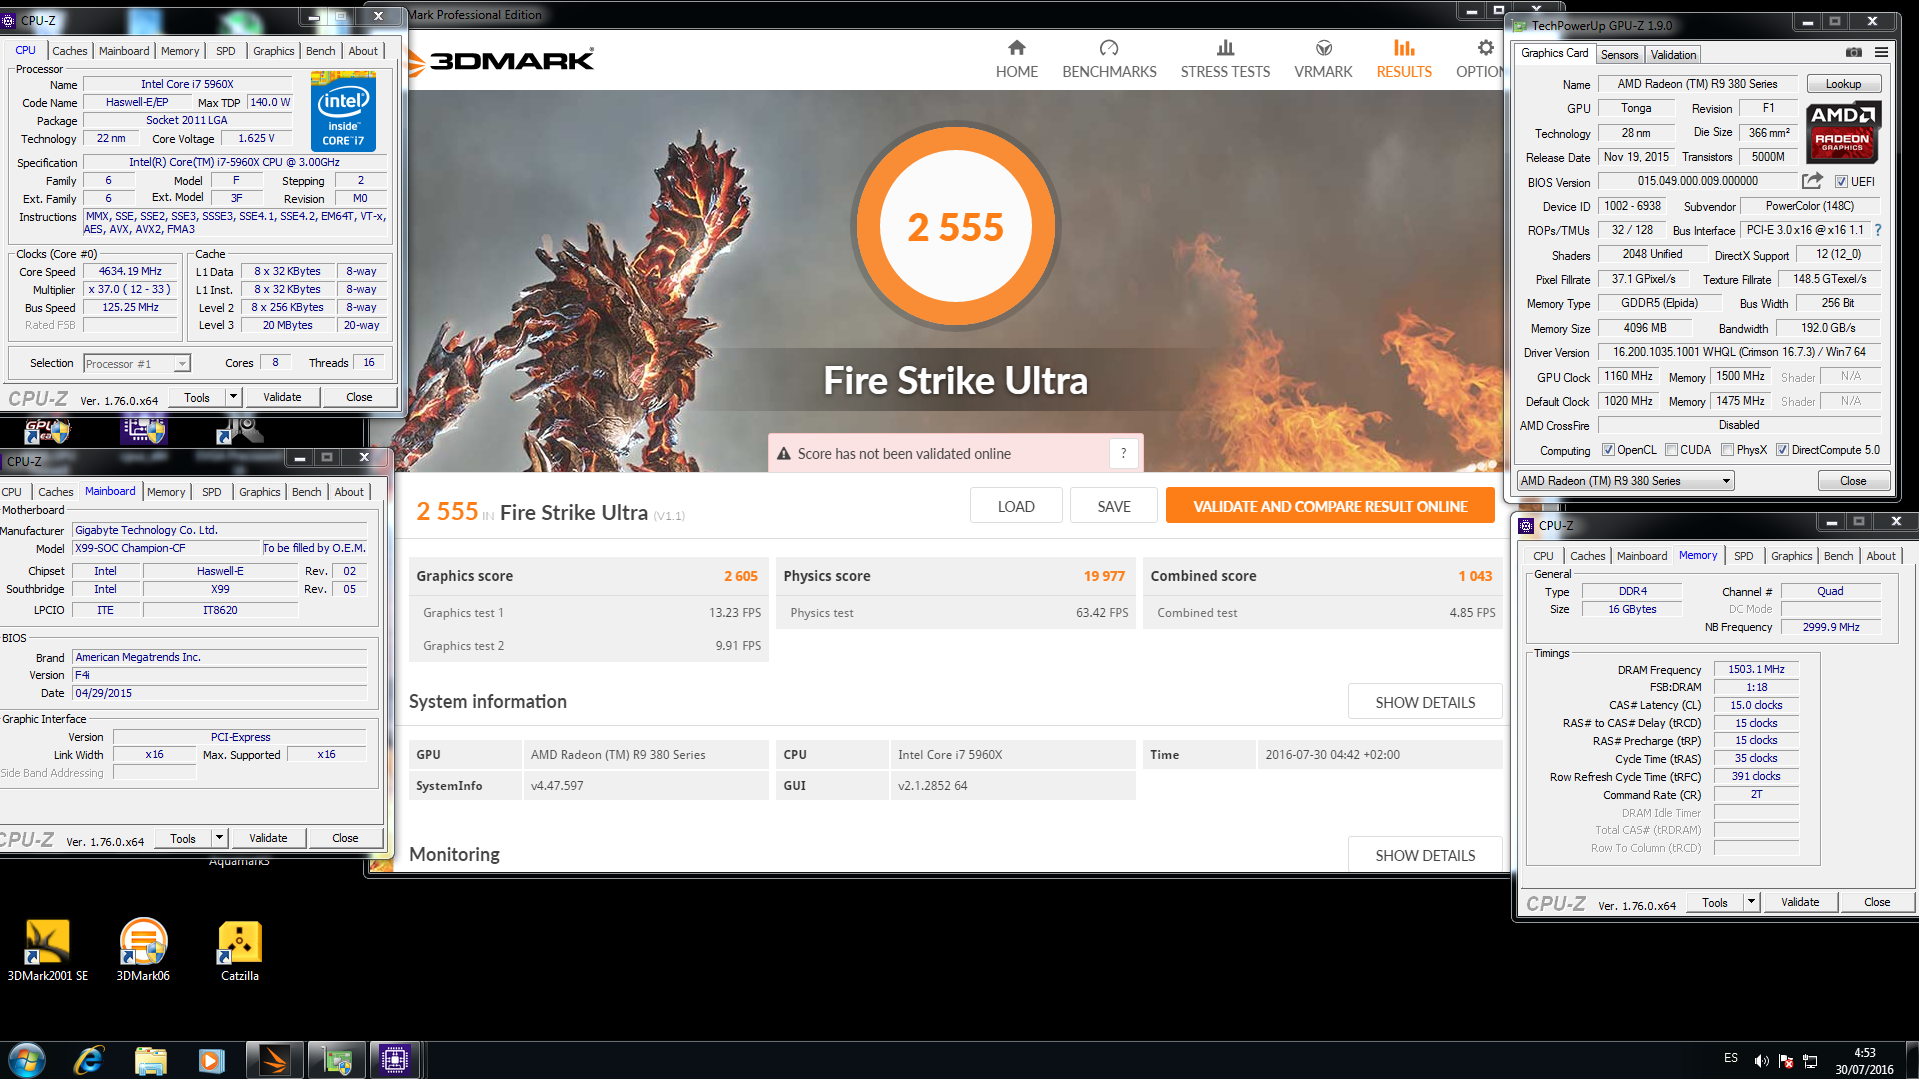The width and height of the screenshot is (1919, 1079).
Task: Click the LOAD button in 3DMark
Action: pyautogui.click(x=1015, y=506)
